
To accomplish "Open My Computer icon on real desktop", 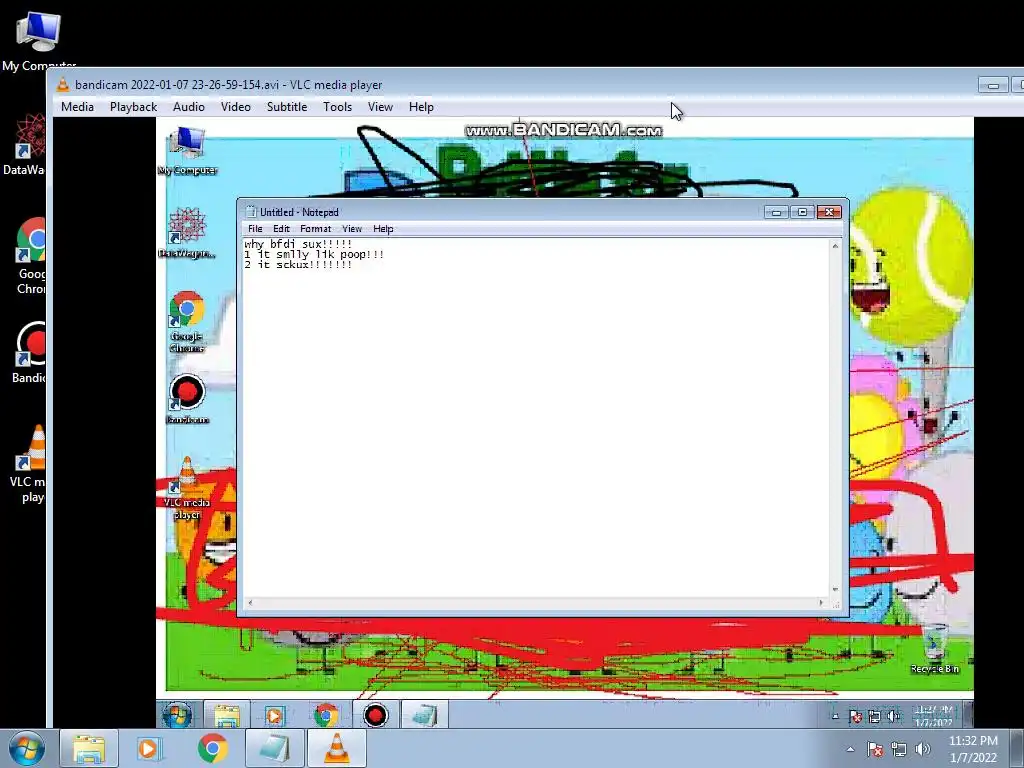I will pyautogui.click(x=38, y=40).
